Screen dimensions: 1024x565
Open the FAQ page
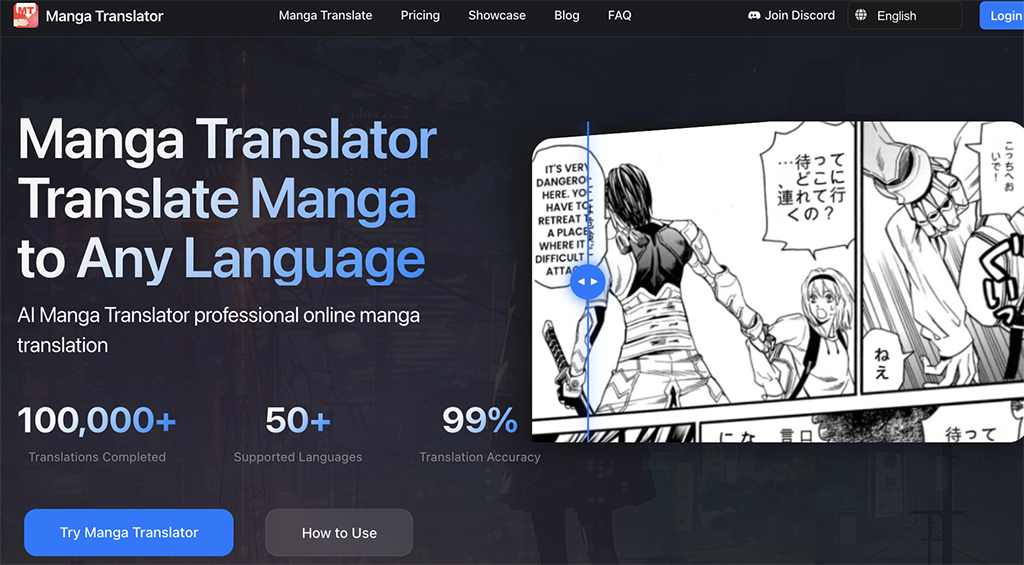click(x=620, y=15)
